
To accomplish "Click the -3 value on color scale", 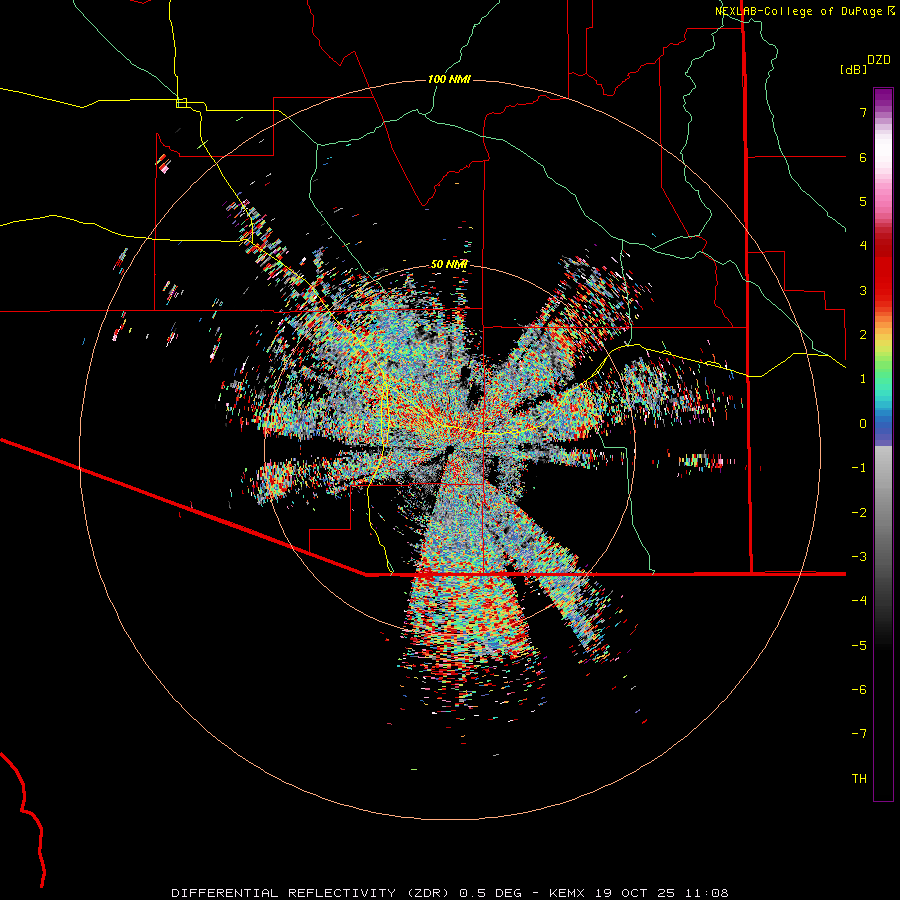I will coord(859,557).
